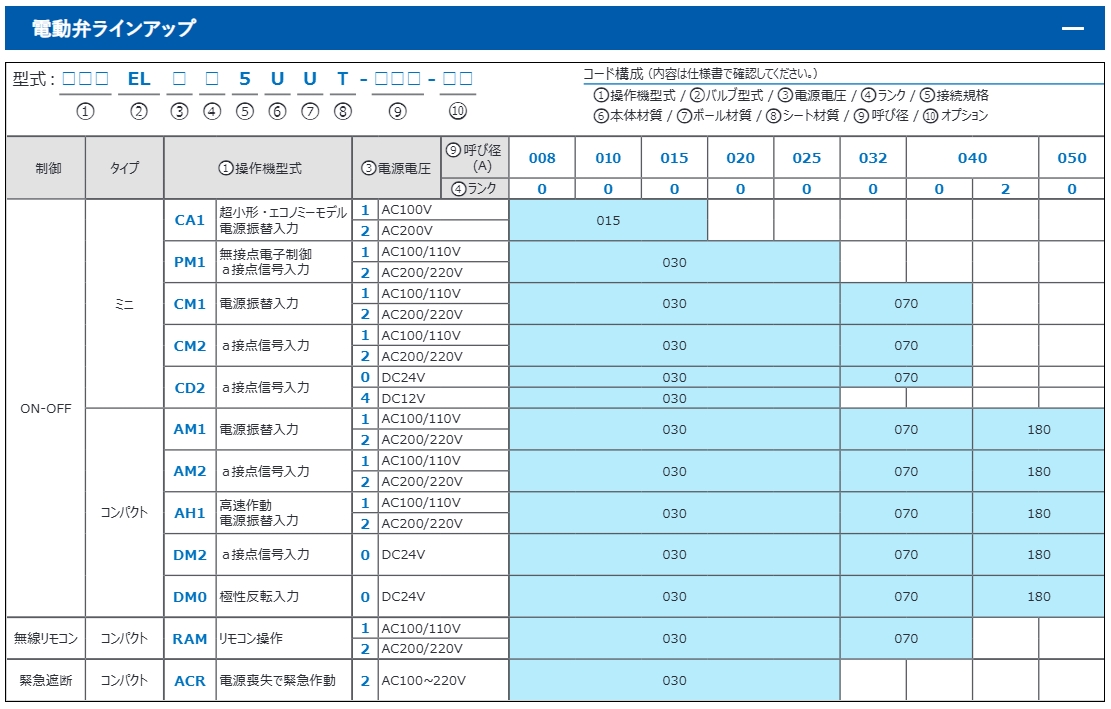Click the 070 blue cell in RAM row

(x=906, y=639)
